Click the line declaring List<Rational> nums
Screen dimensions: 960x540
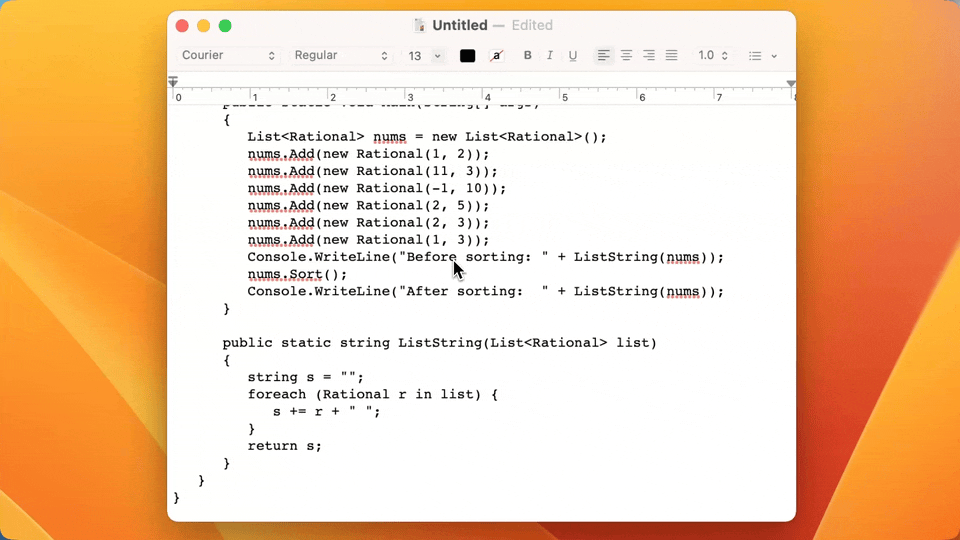point(427,137)
